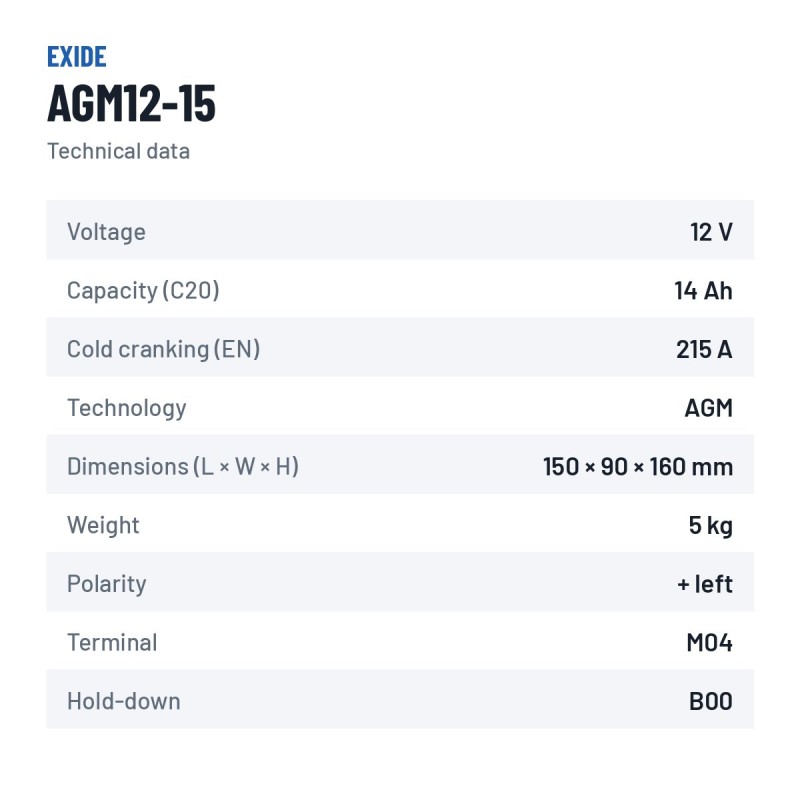This screenshot has width=800, height=800.
Task: Select the Capacity (C20) label
Action: point(143,291)
